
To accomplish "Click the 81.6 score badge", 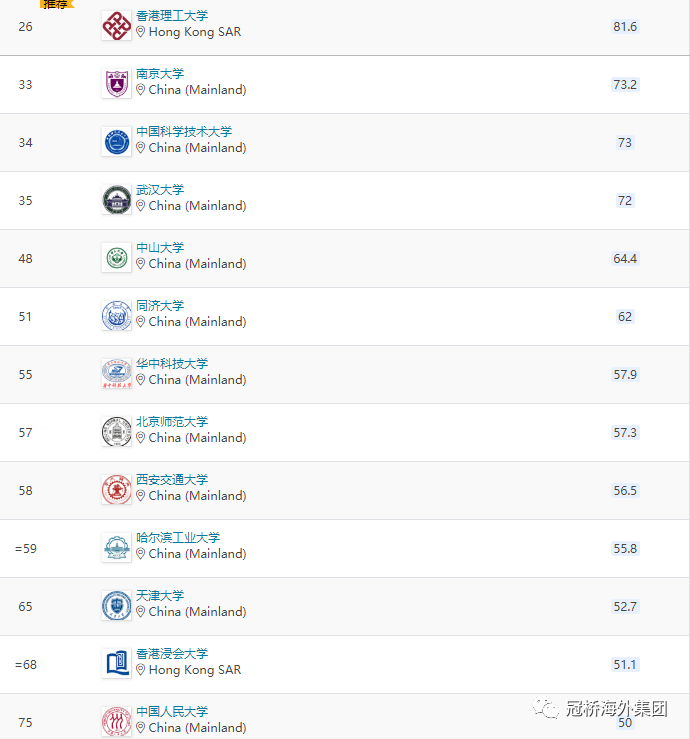I will 625,26.
